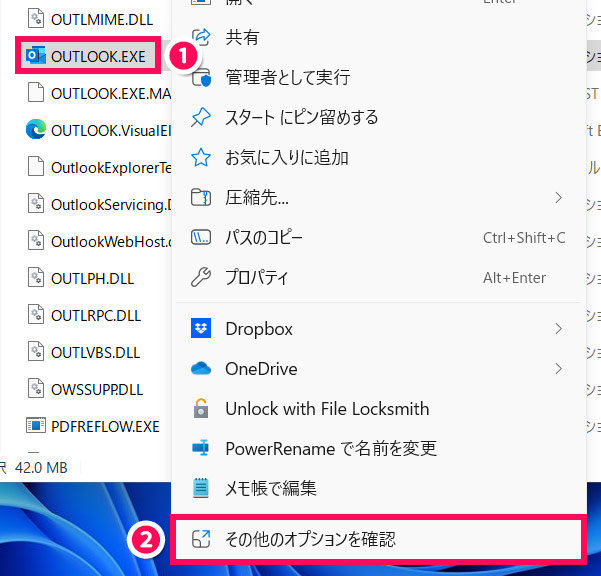
Task: Click the zip folder icon for 圧縮先
Action: pyautogui.click(x=201, y=198)
